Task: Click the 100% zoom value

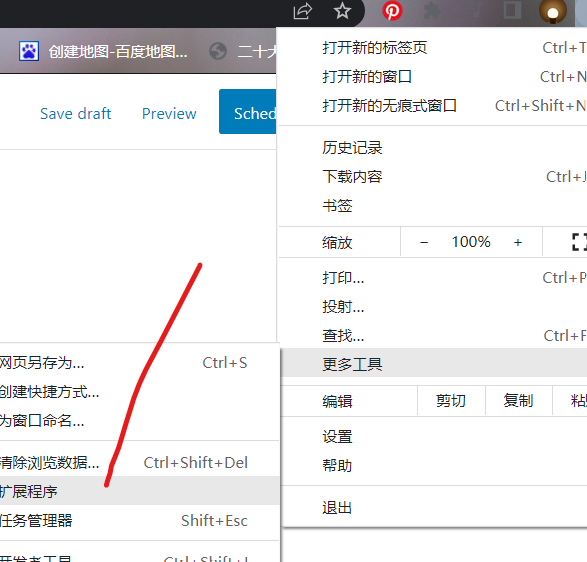Action: click(x=471, y=242)
